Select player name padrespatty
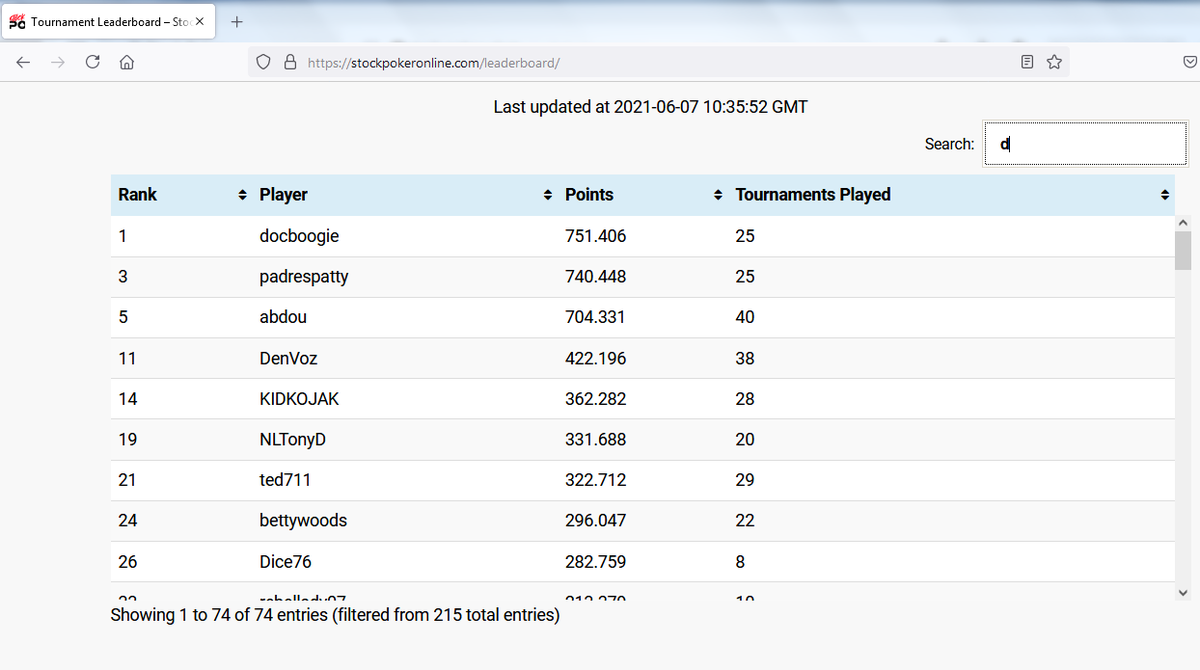 [x=304, y=277]
